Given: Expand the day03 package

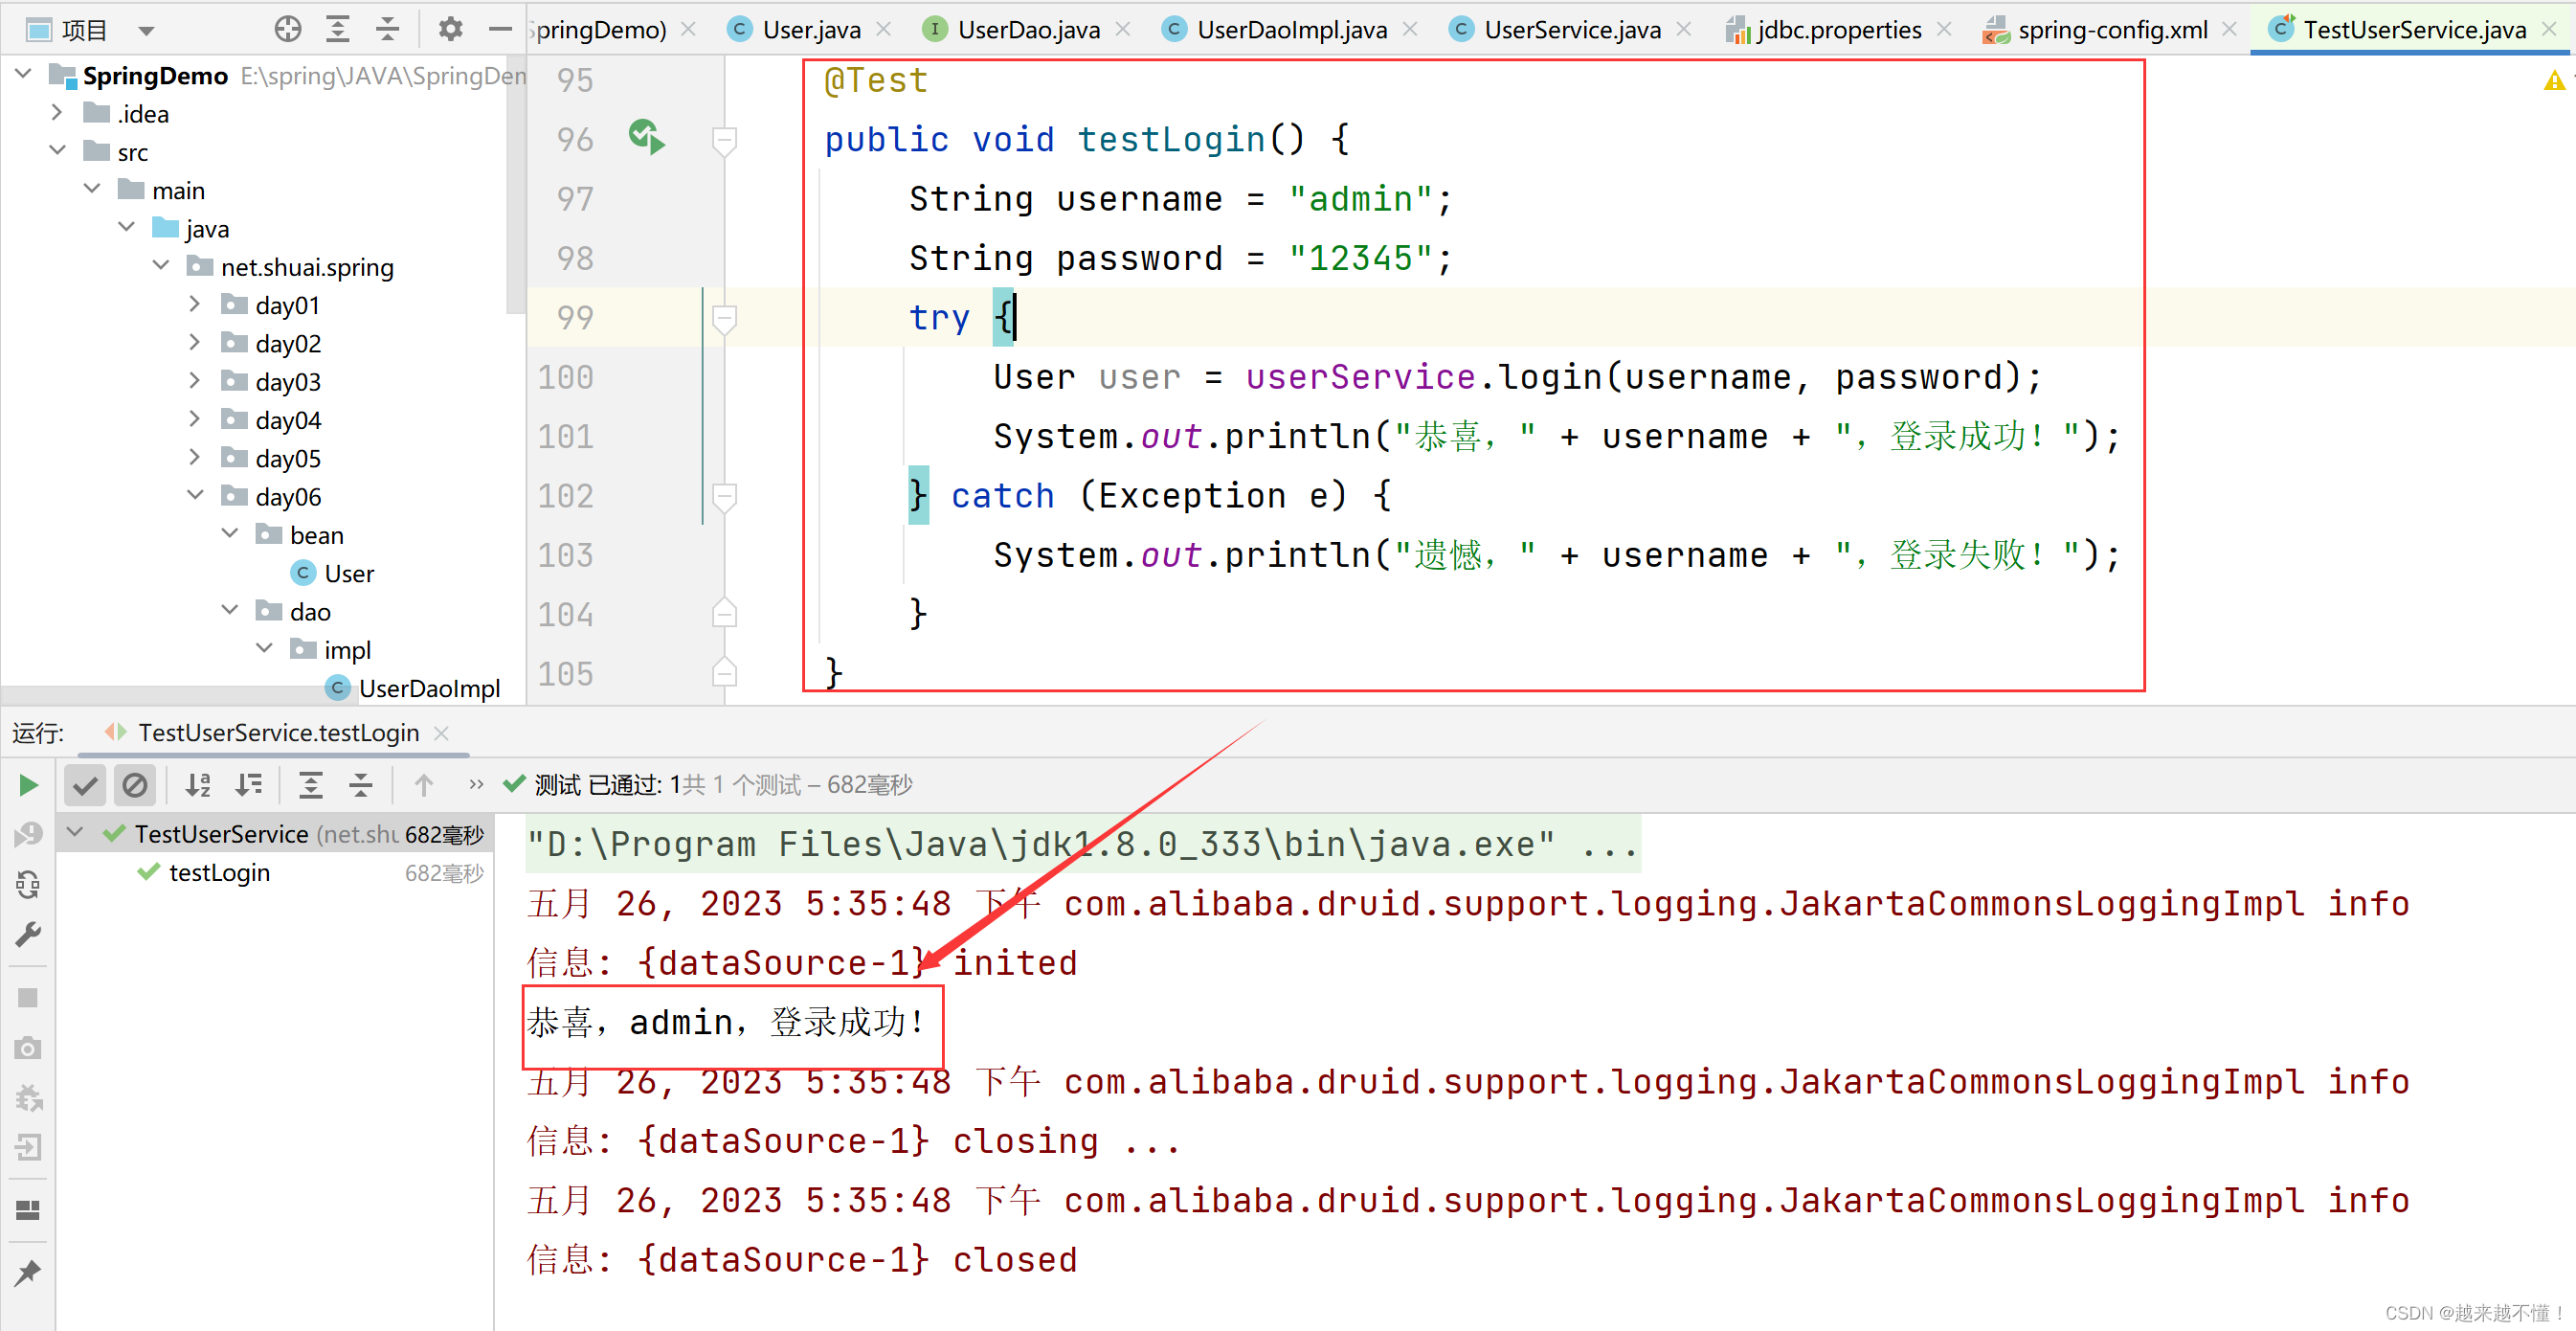Looking at the screenshot, I should tap(195, 380).
